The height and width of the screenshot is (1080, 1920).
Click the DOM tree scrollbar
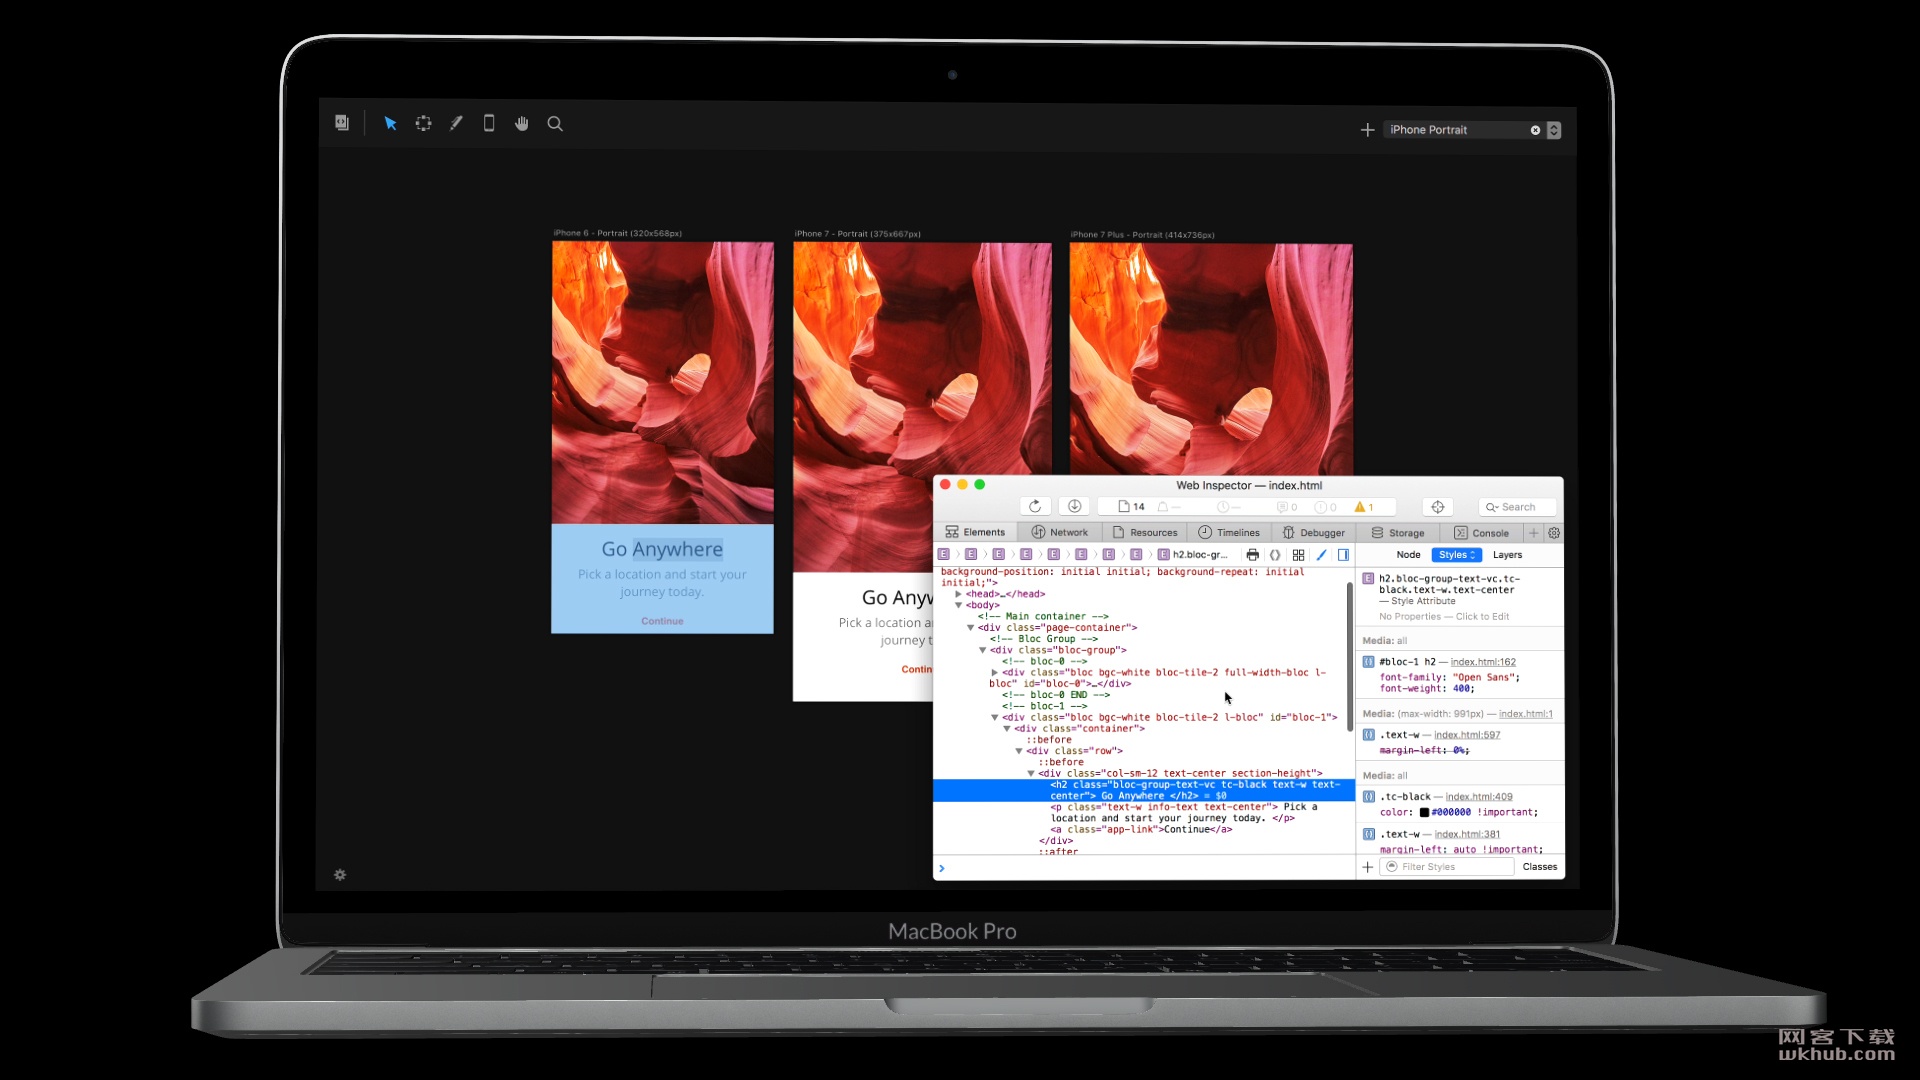pyautogui.click(x=1349, y=656)
